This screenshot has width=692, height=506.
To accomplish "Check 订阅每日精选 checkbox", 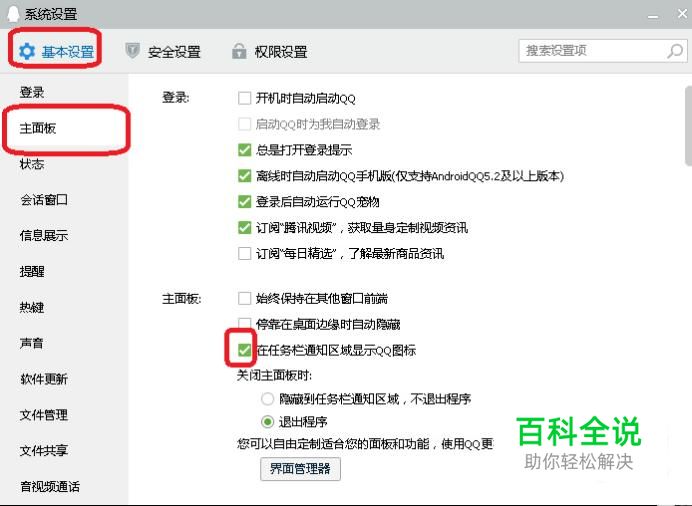I will tap(244, 254).
